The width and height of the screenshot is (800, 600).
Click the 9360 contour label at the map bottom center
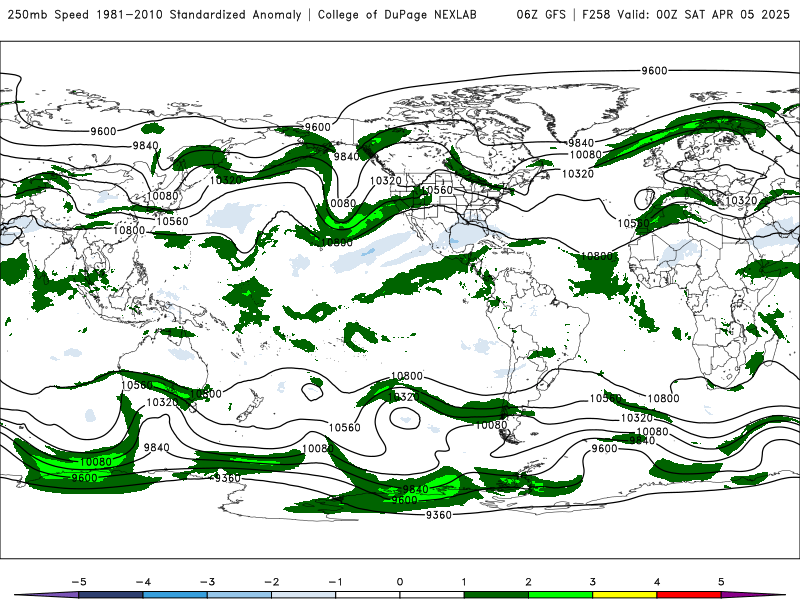(439, 515)
